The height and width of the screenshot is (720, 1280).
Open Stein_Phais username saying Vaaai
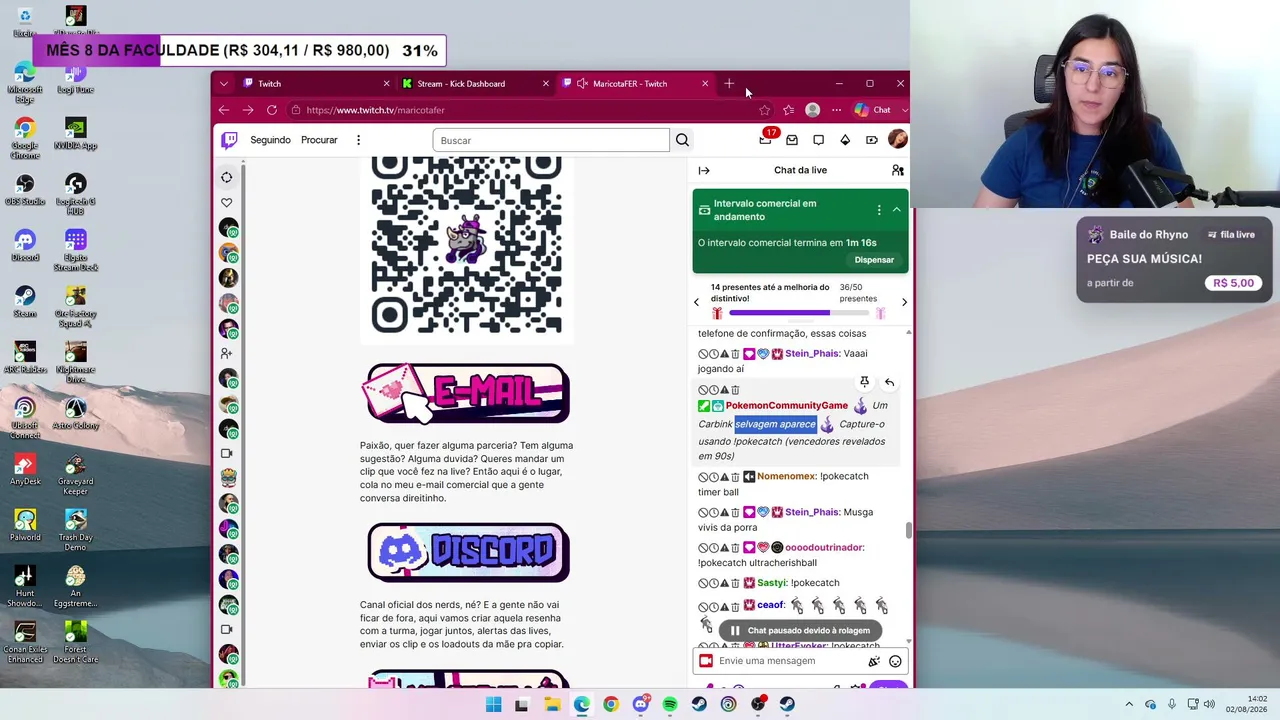pyautogui.click(x=812, y=354)
